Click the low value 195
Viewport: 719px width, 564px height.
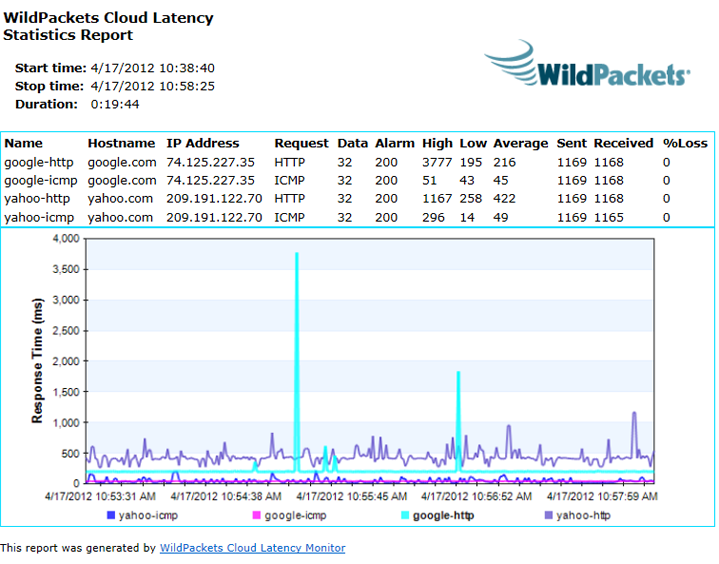(471, 162)
